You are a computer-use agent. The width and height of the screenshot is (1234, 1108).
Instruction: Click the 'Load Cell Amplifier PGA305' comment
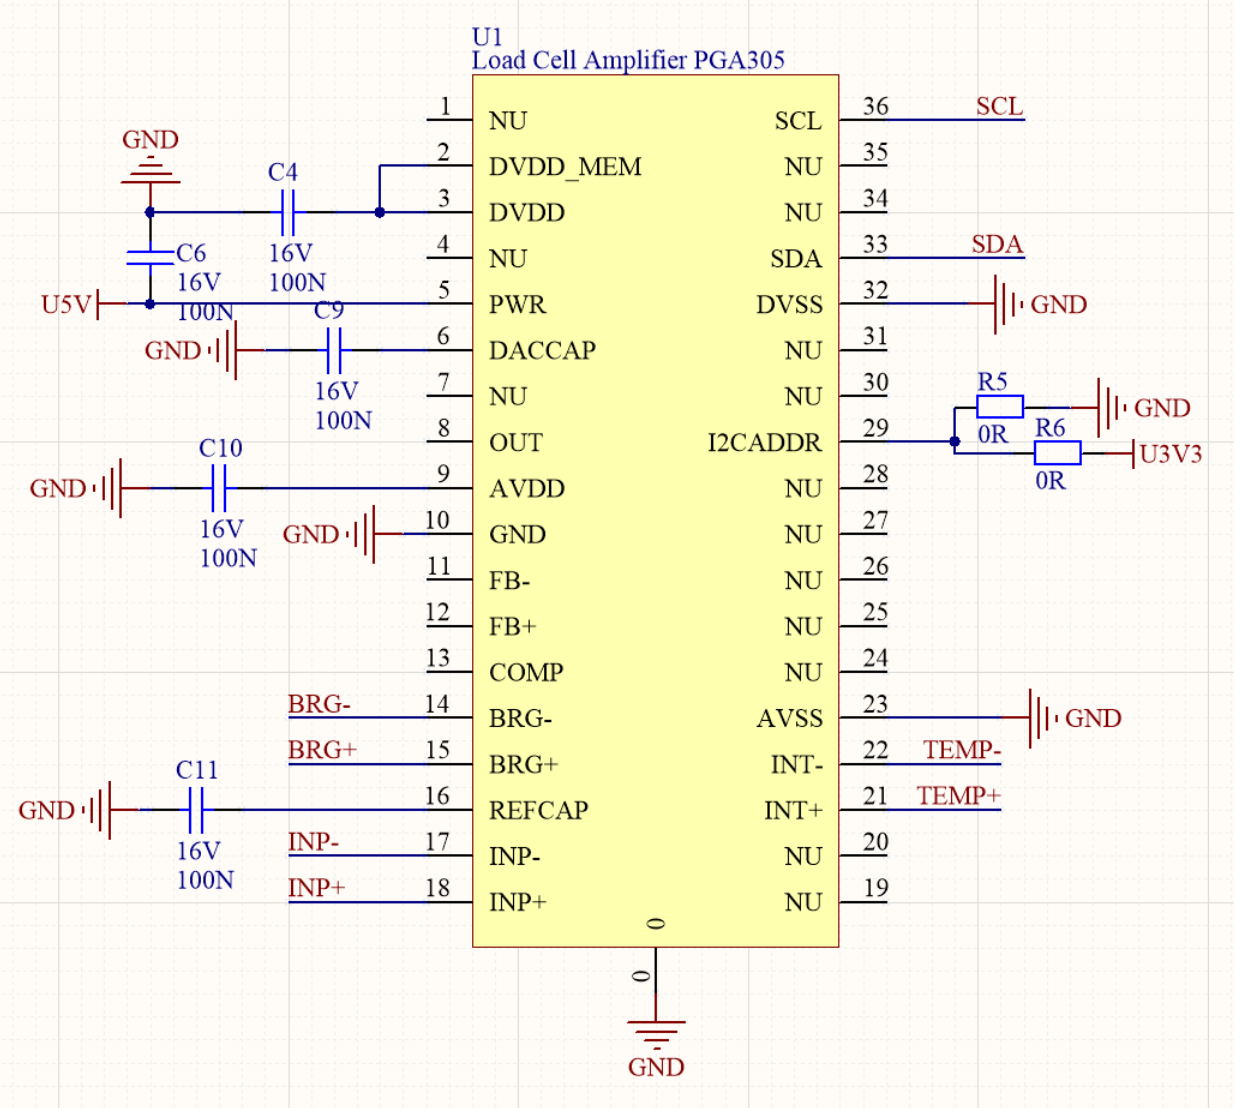(x=628, y=60)
